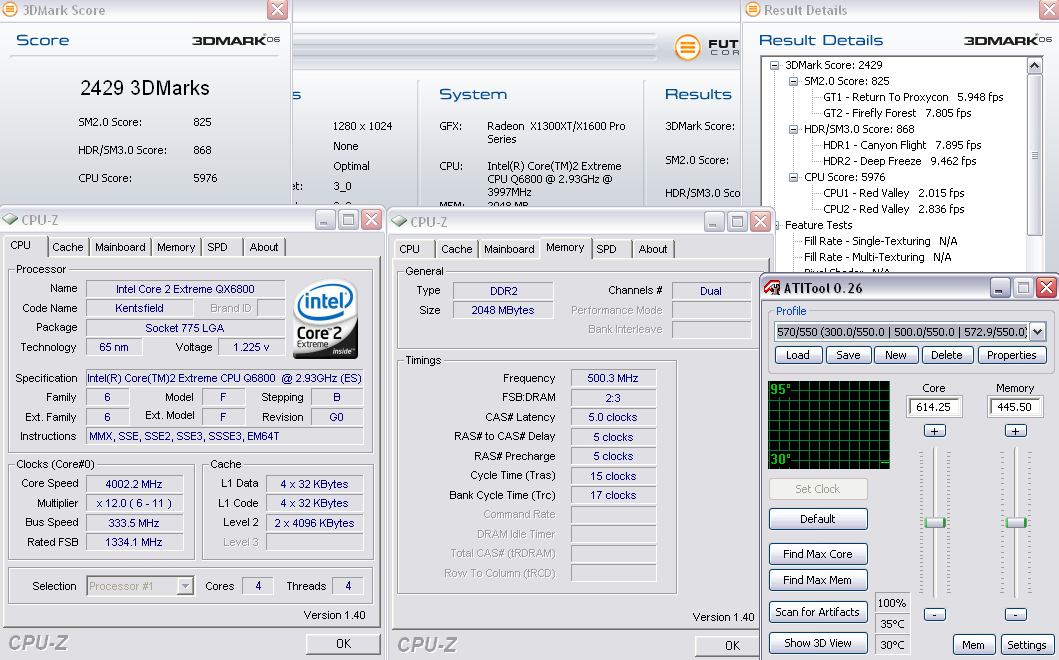
Task: Decrease Memory clock with minus button
Action: [1016, 615]
